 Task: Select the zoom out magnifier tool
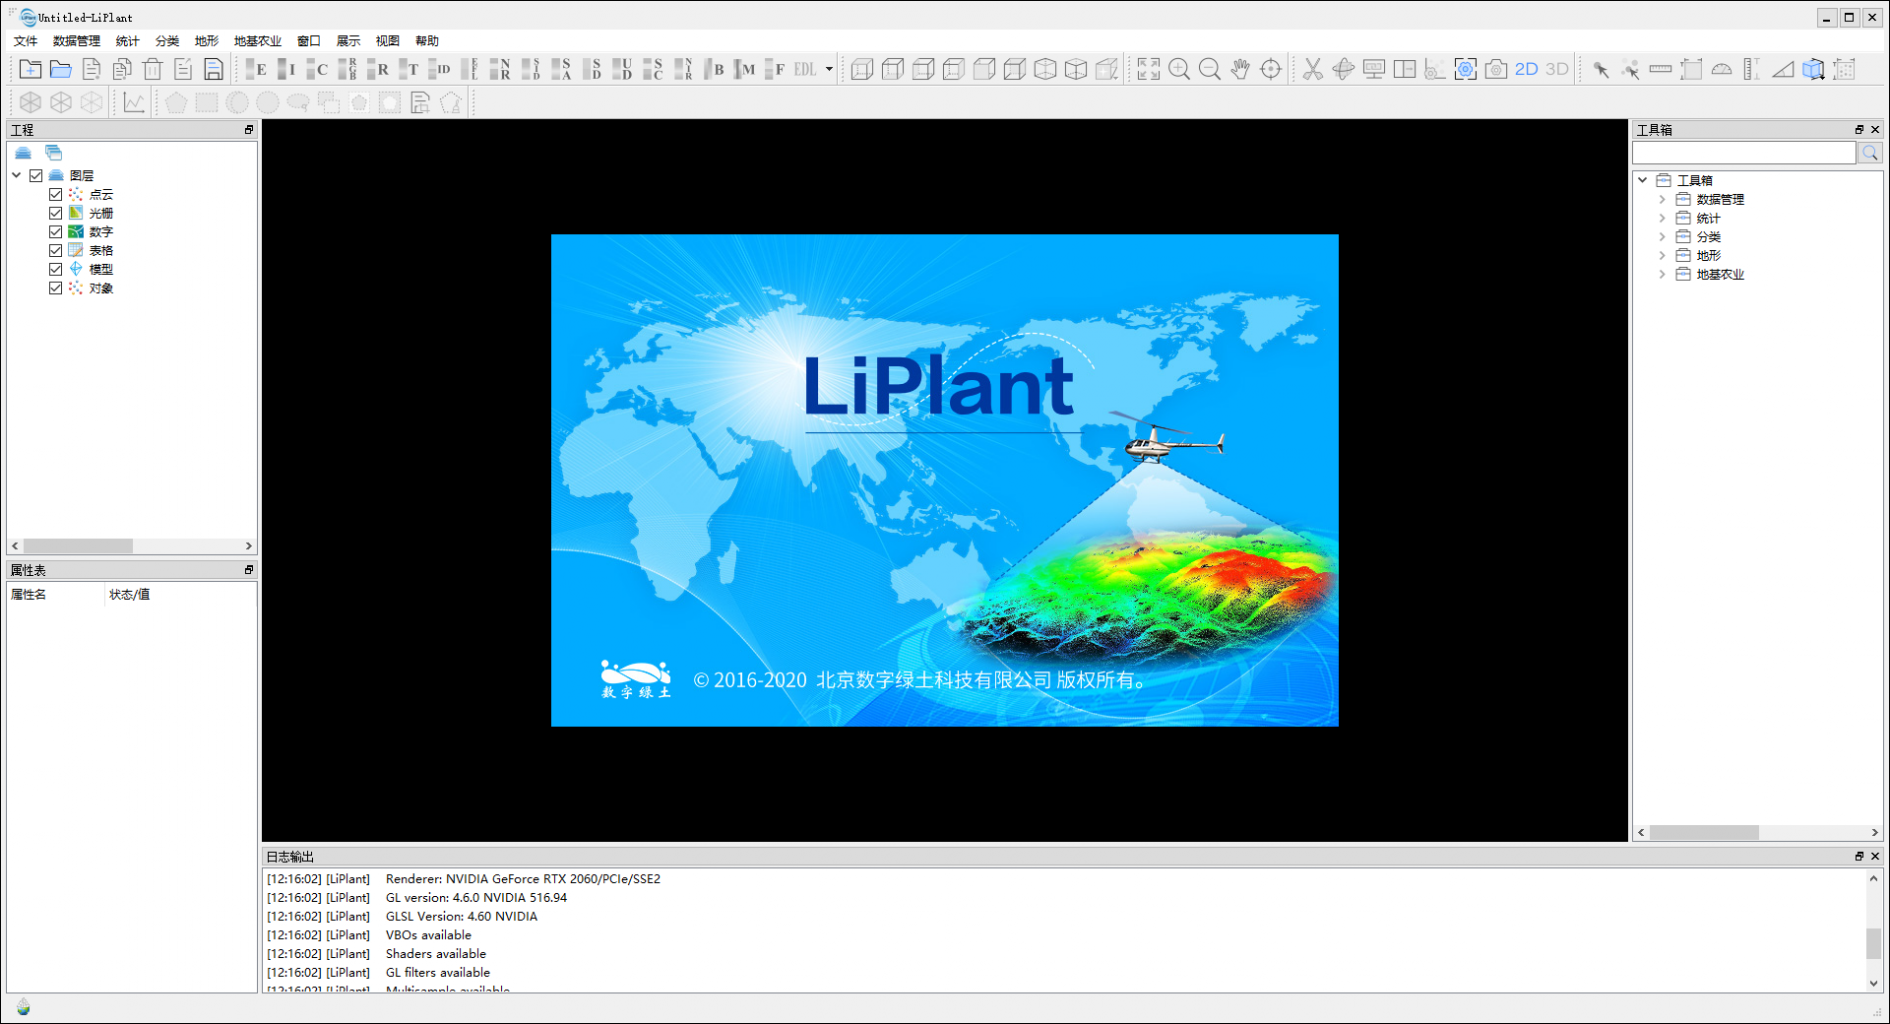pos(1209,69)
